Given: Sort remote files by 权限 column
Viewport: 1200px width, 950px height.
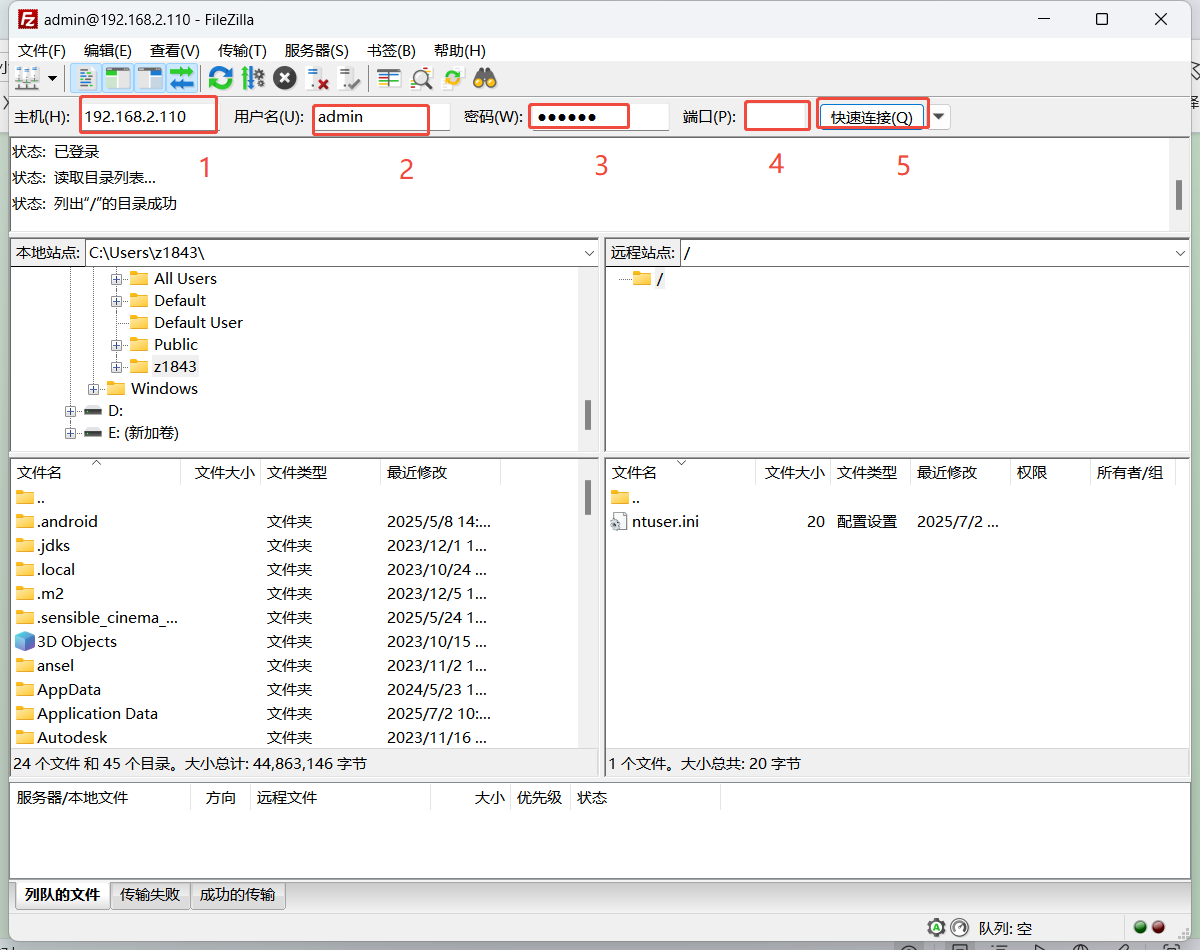Looking at the screenshot, I should [x=1049, y=472].
